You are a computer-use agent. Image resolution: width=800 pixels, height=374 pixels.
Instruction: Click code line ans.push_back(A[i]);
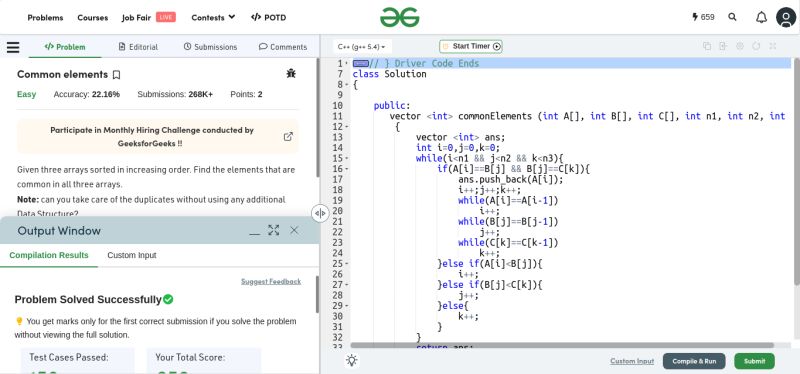[x=511, y=180]
